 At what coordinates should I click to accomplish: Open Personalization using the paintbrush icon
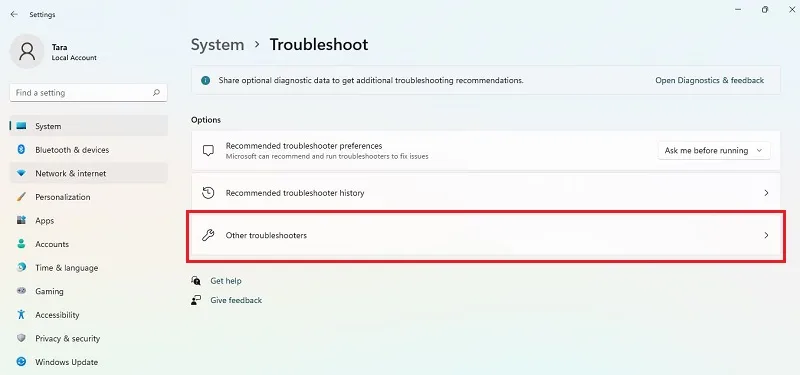(x=21, y=197)
